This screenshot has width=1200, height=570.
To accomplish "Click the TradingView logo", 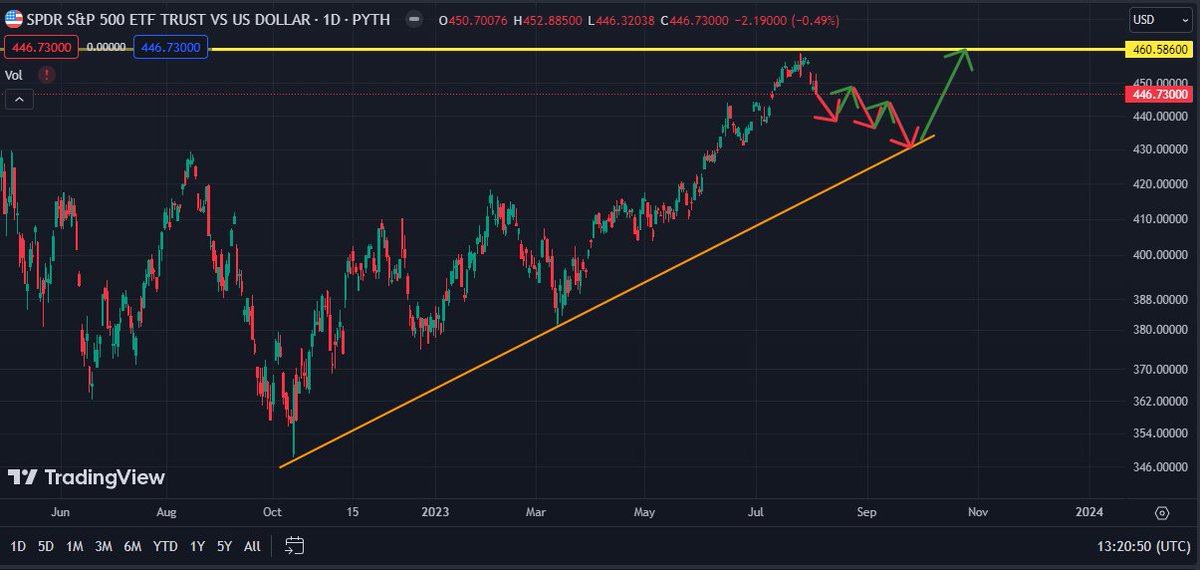I will [87, 478].
